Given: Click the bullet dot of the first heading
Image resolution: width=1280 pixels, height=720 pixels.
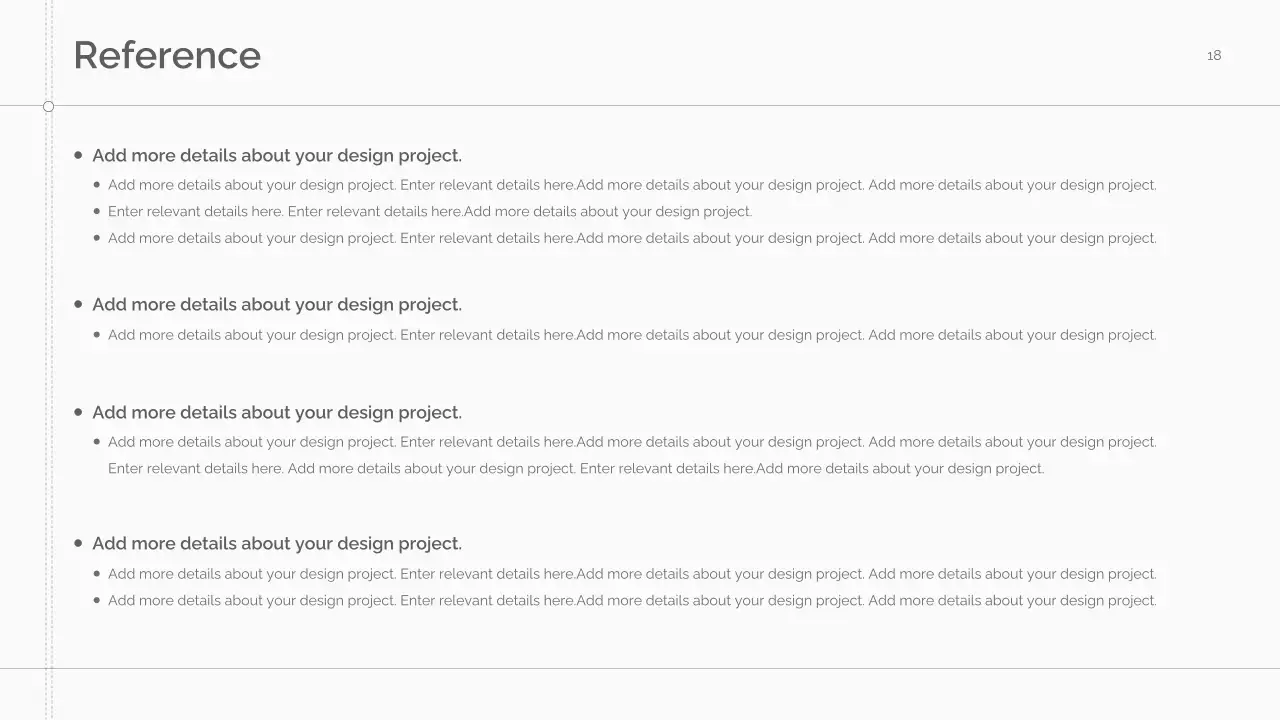Looking at the screenshot, I should (78, 155).
